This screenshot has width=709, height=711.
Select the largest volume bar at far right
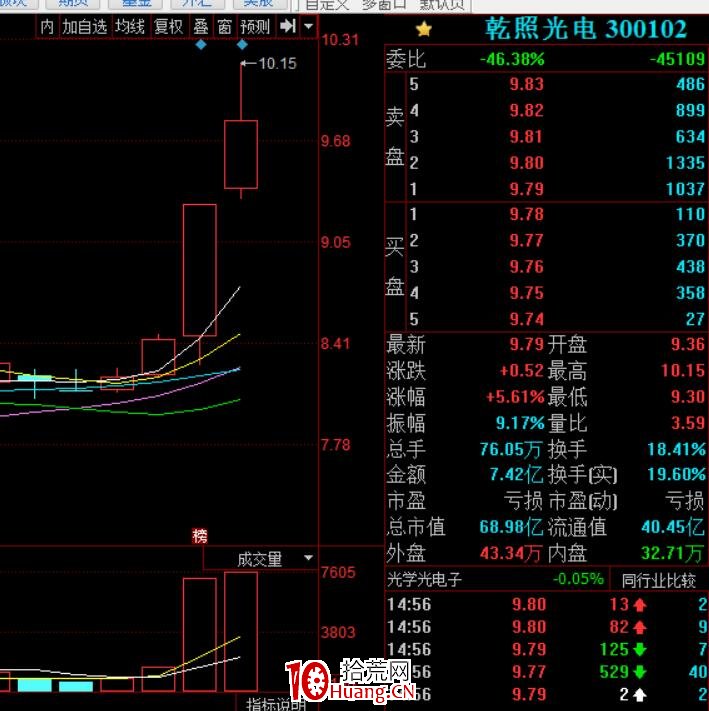(x=241, y=632)
